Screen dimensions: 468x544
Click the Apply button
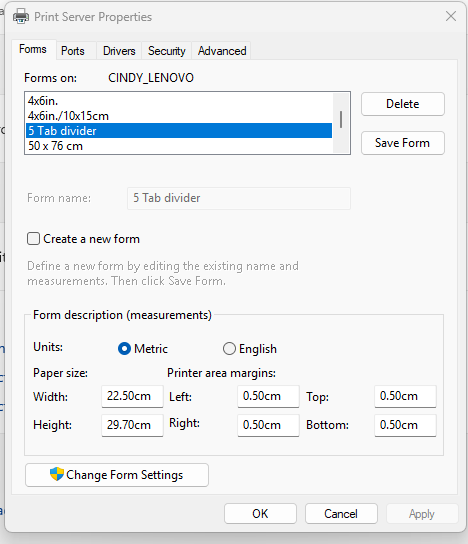tap(422, 513)
